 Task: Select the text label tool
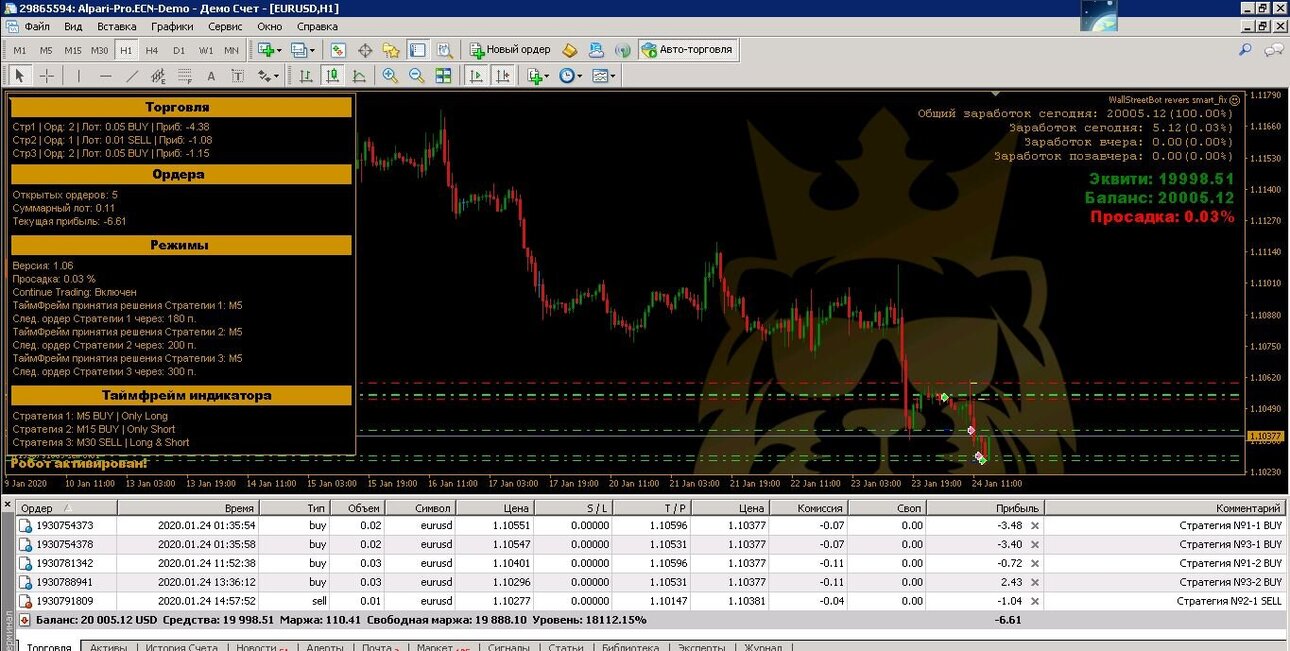[x=237, y=75]
